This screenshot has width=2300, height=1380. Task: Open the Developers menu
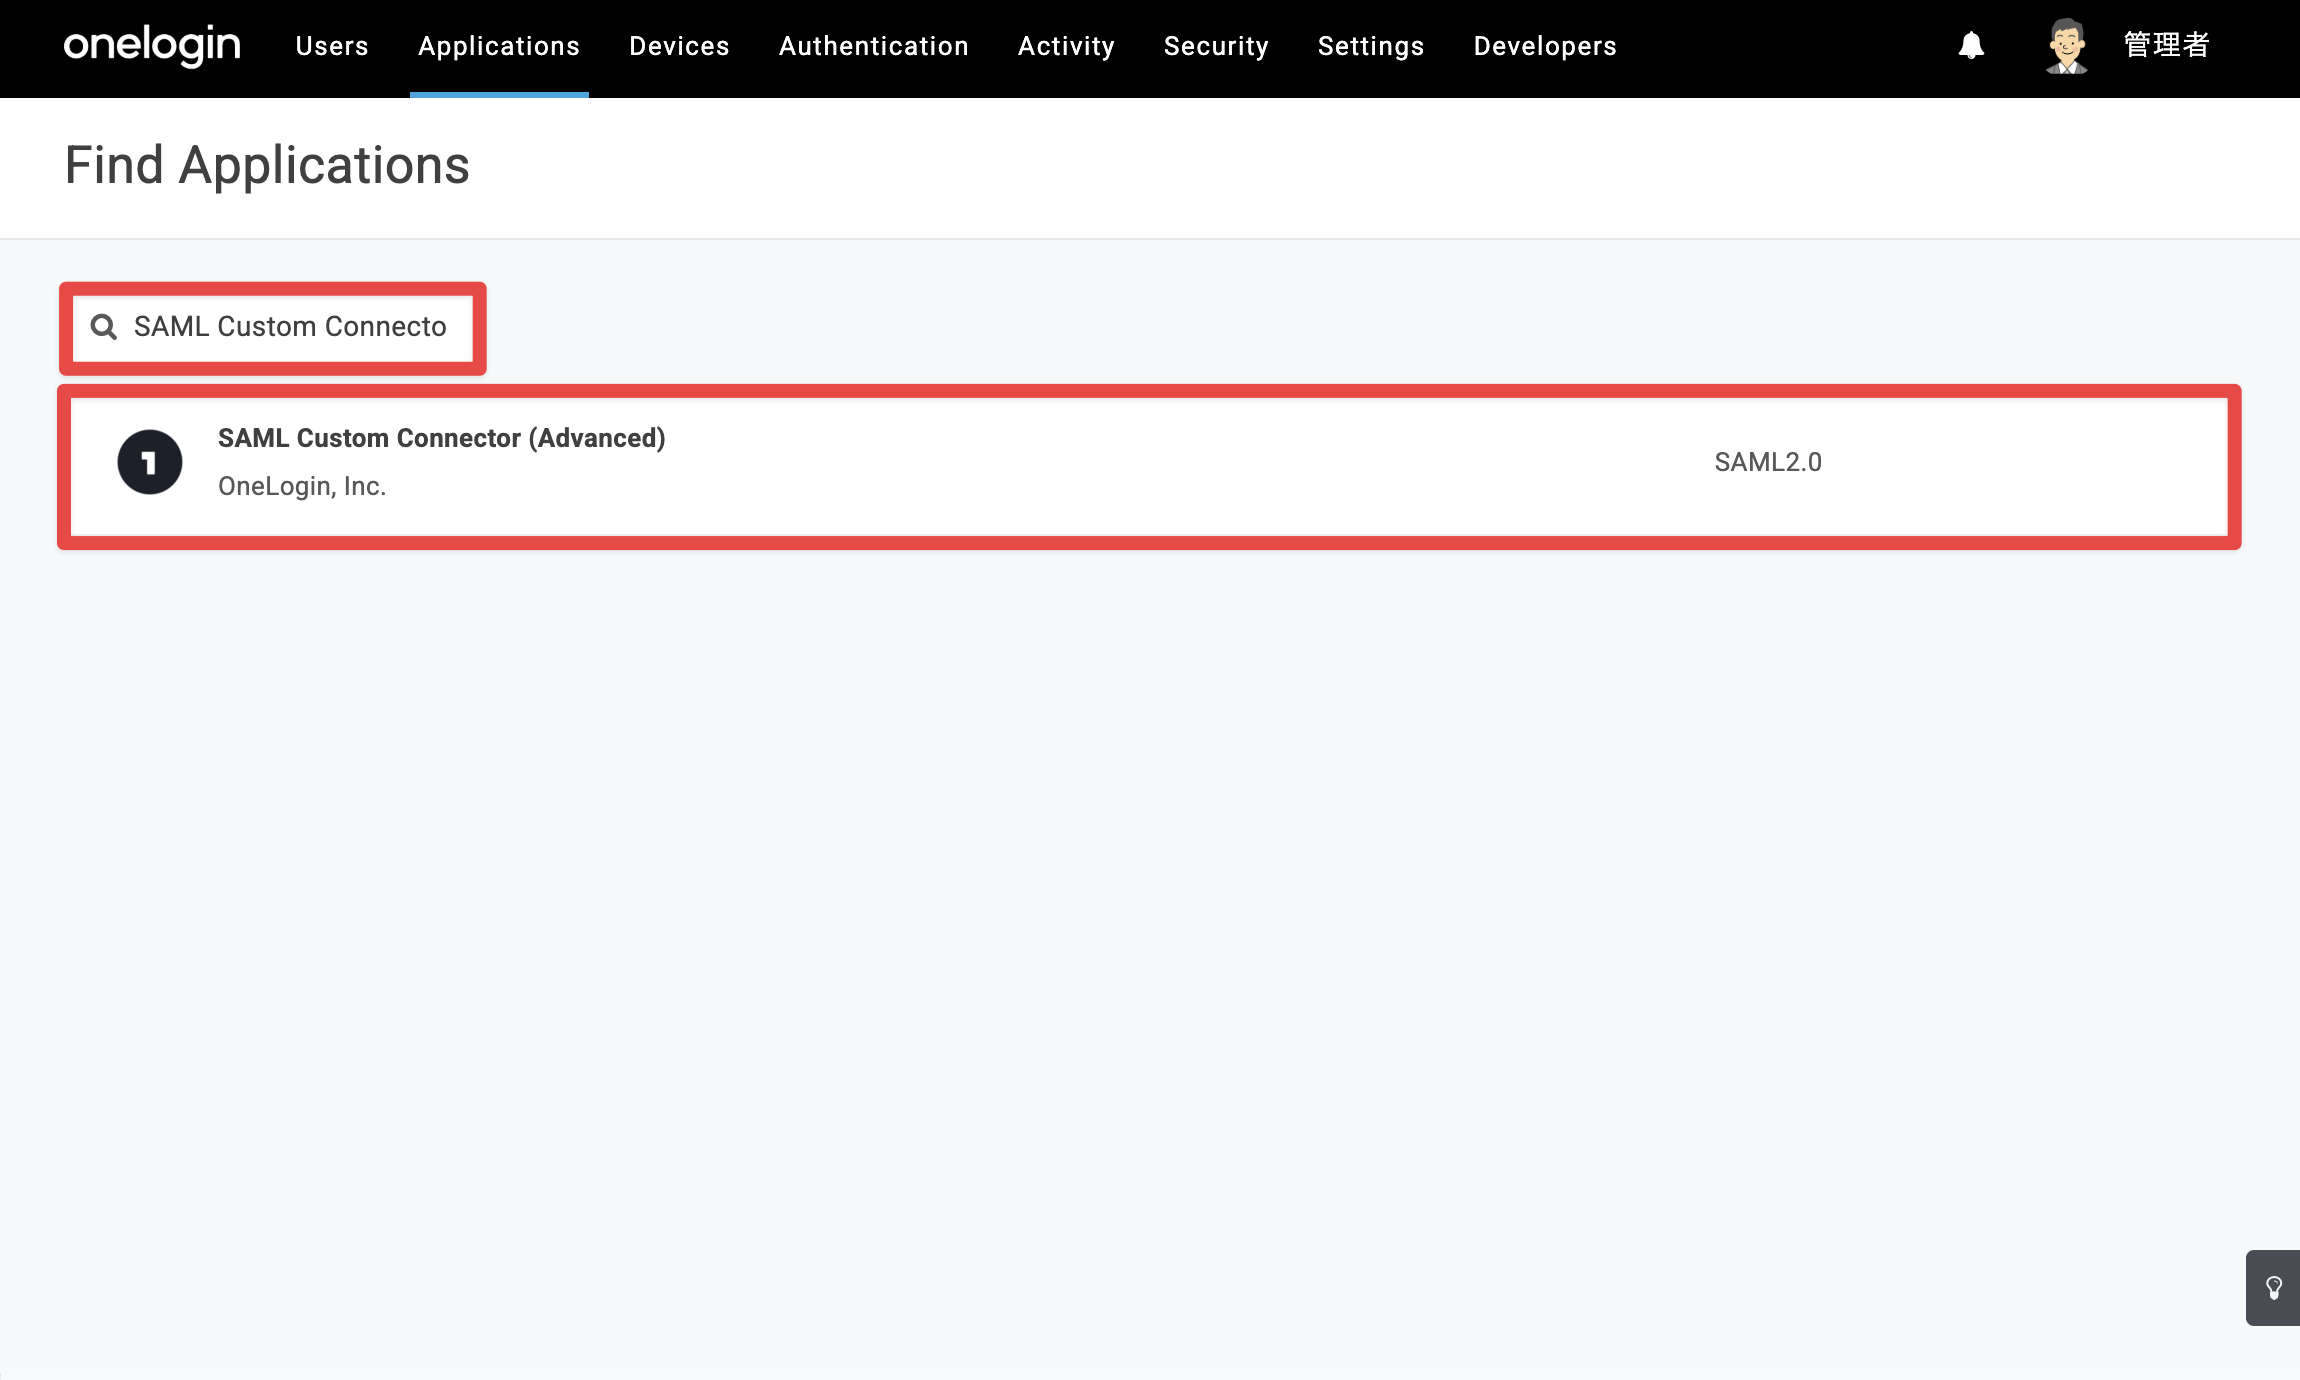(x=1545, y=46)
